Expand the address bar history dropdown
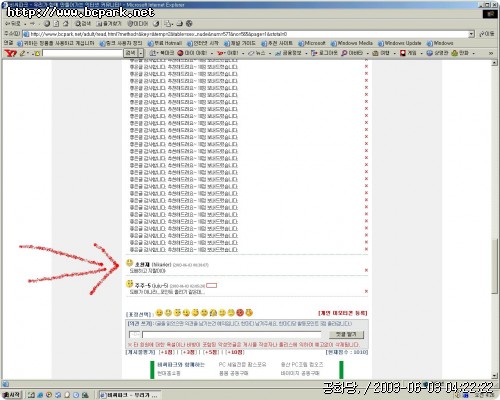This screenshot has width=500, height=400. (471, 34)
